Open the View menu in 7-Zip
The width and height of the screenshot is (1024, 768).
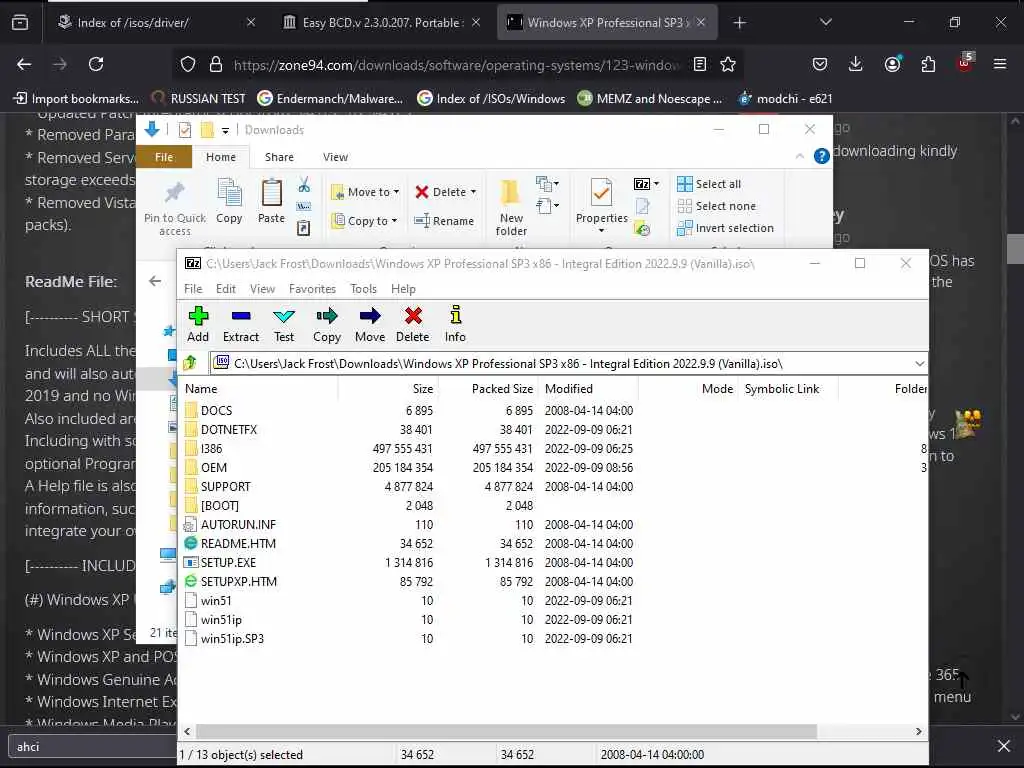(263, 289)
